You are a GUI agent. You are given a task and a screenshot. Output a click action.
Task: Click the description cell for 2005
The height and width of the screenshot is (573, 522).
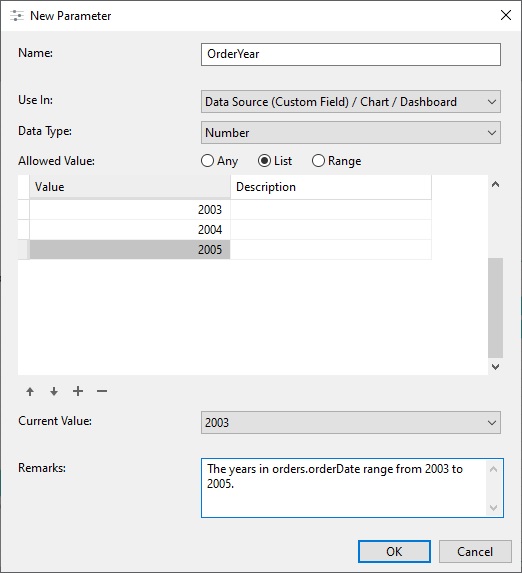[x=331, y=250]
